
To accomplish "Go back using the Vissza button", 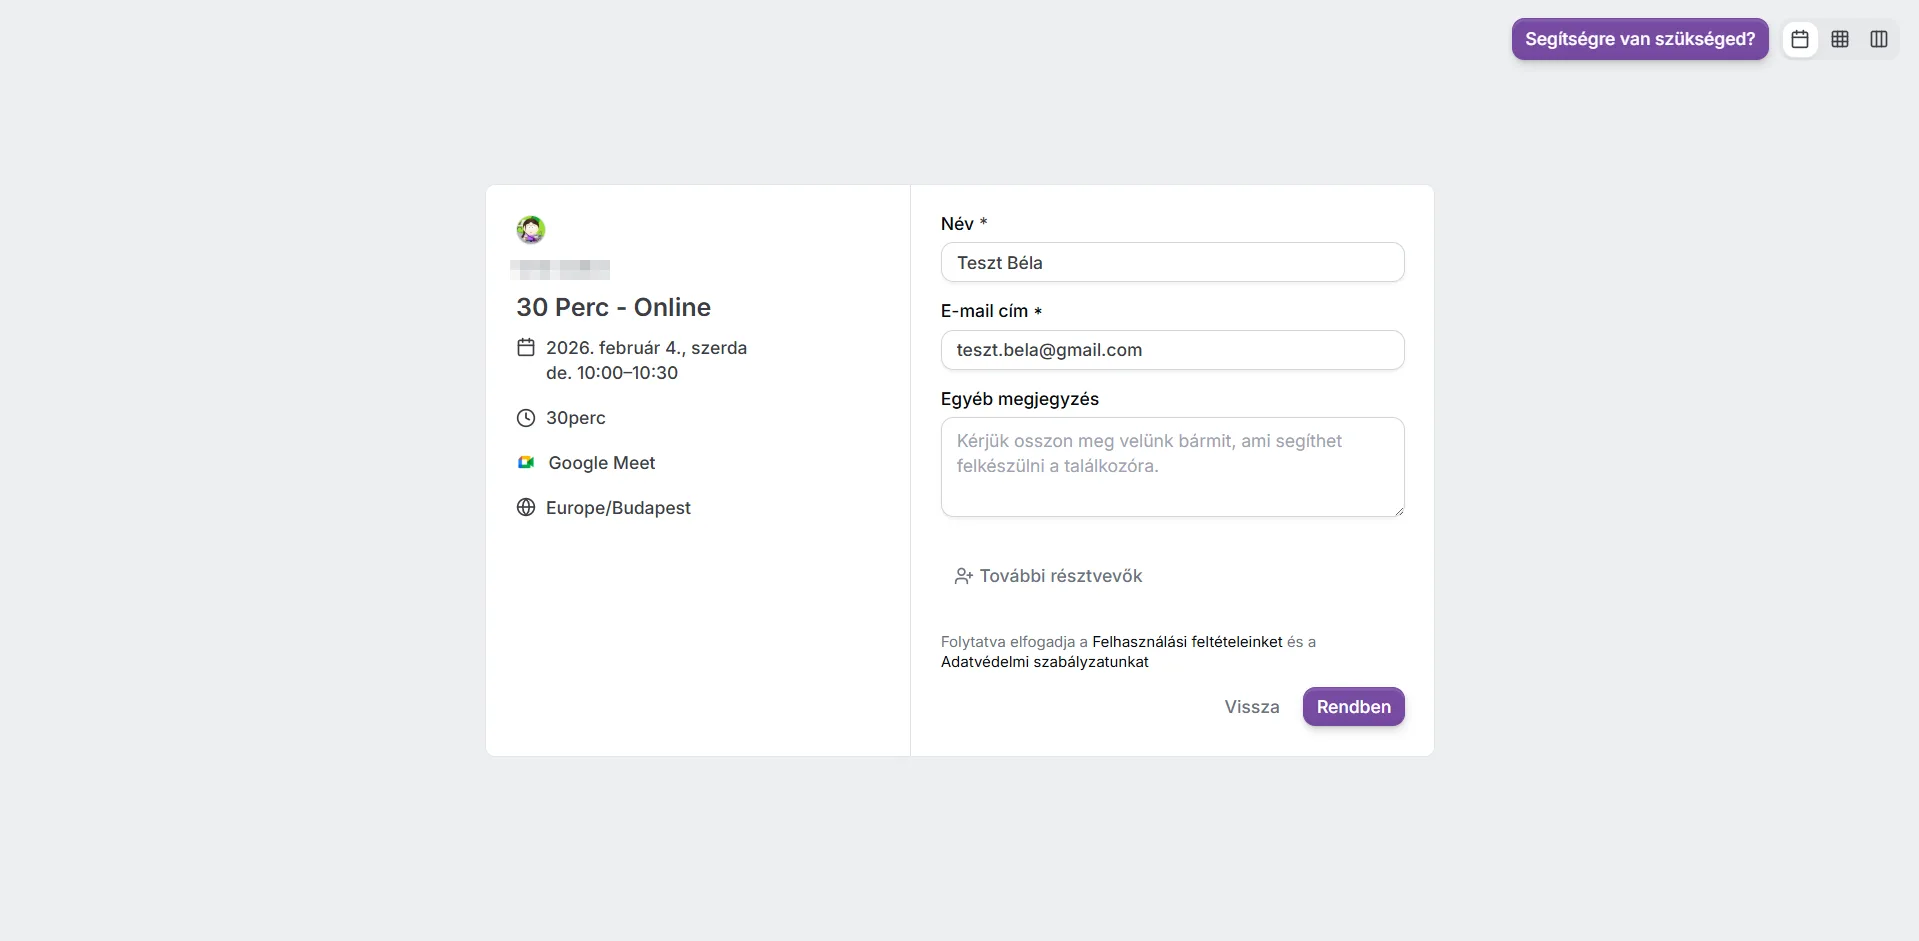I will click(1252, 707).
